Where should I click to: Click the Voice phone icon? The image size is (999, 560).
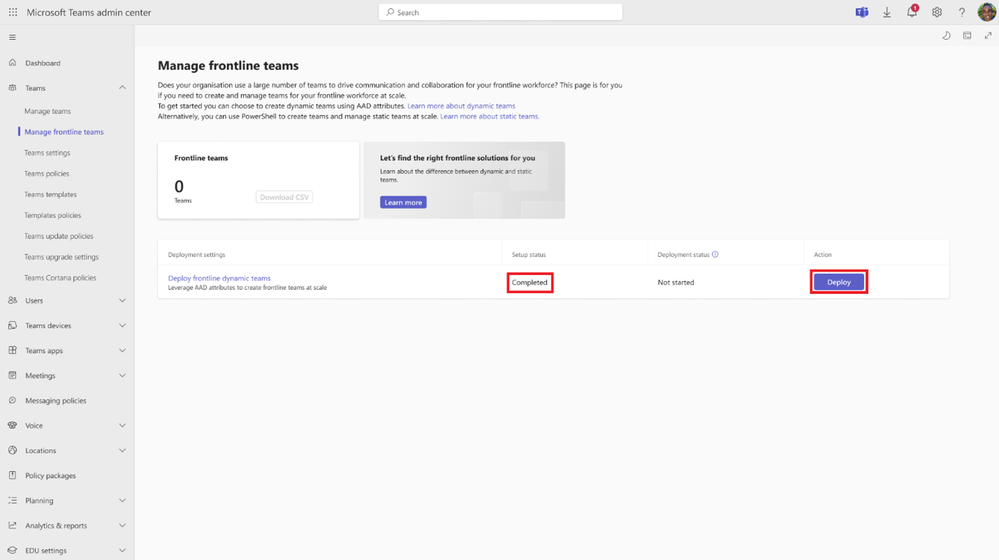(x=12, y=426)
